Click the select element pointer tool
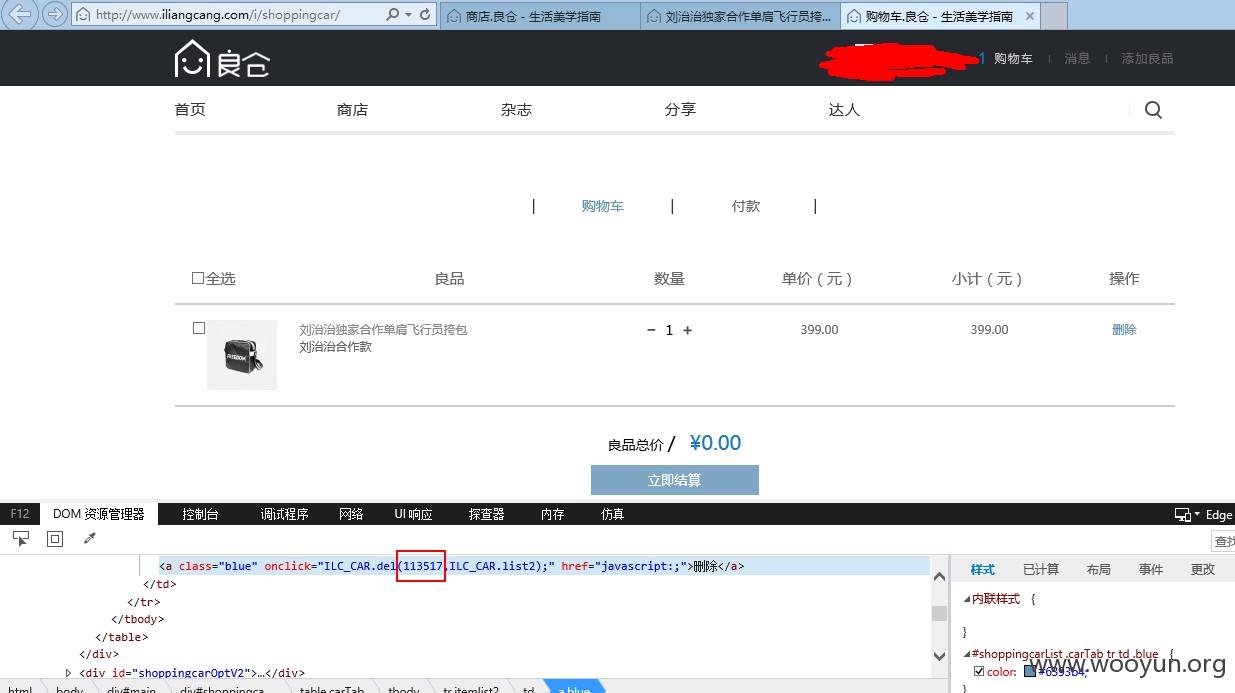The width and height of the screenshot is (1235, 693). point(20,539)
